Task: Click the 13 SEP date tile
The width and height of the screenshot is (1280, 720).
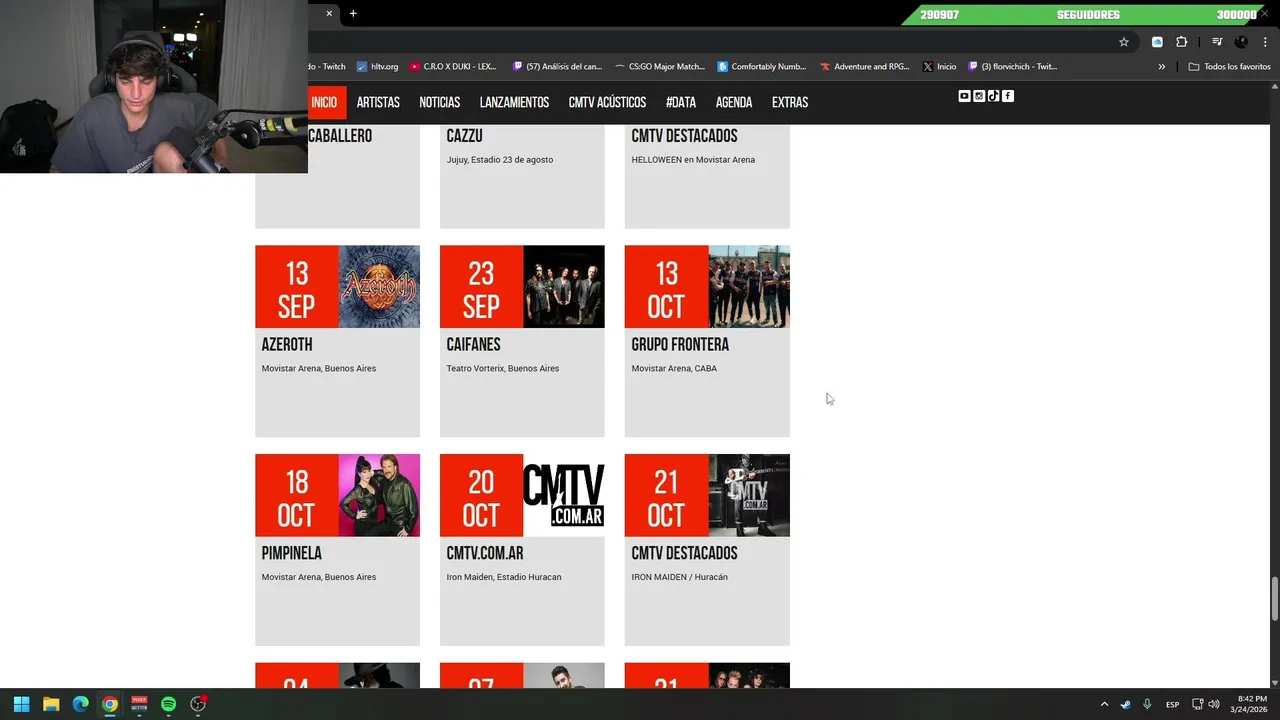Action: [297, 287]
